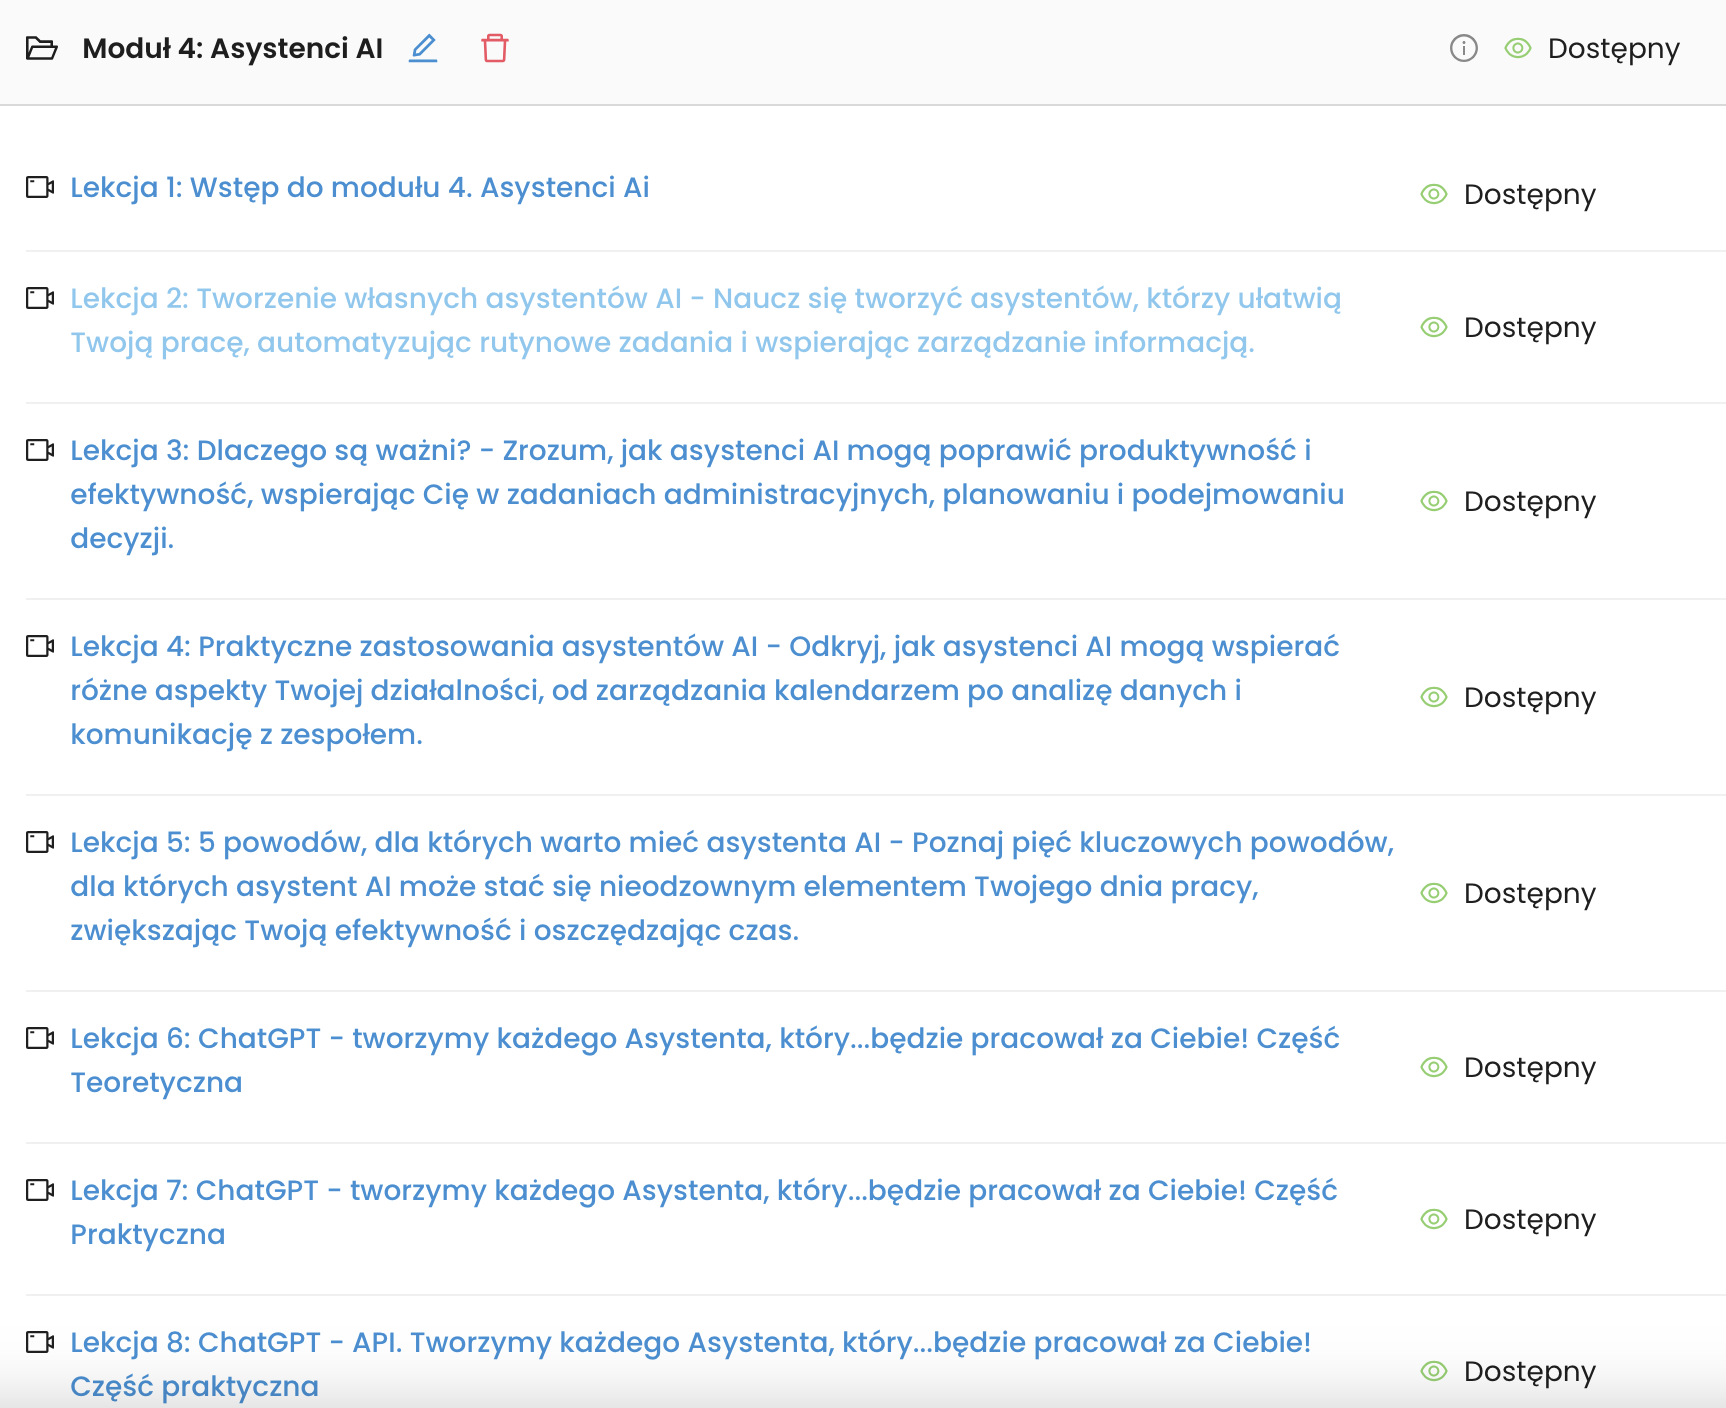This screenshot has height=1408, width=1726.
Task: Click Dostępny label in module header
Action: (x=1613, y=49)
